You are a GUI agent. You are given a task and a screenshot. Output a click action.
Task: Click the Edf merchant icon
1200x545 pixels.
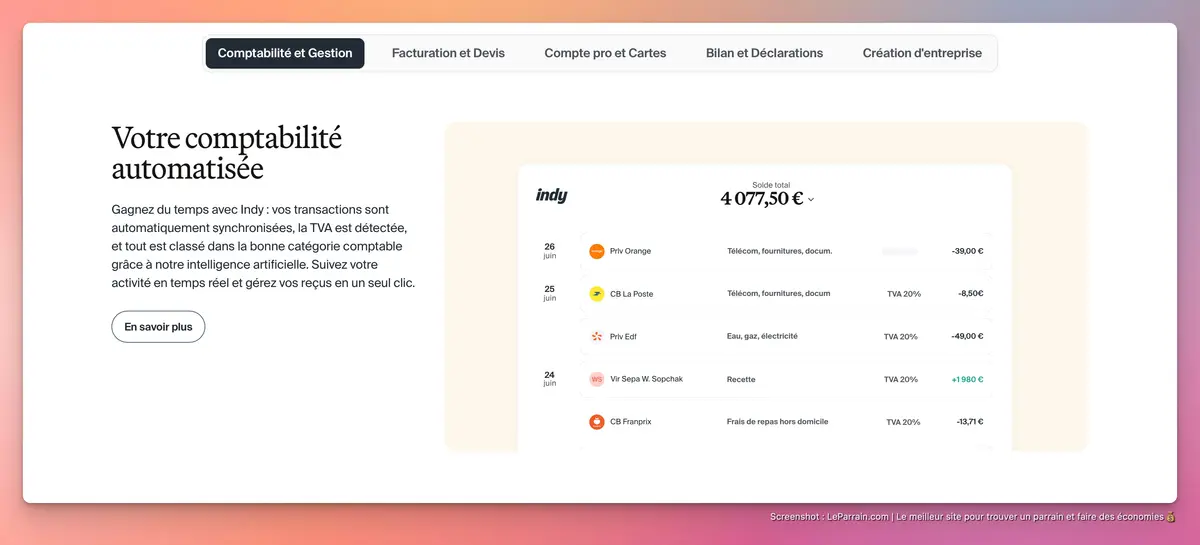pos(597,336)
